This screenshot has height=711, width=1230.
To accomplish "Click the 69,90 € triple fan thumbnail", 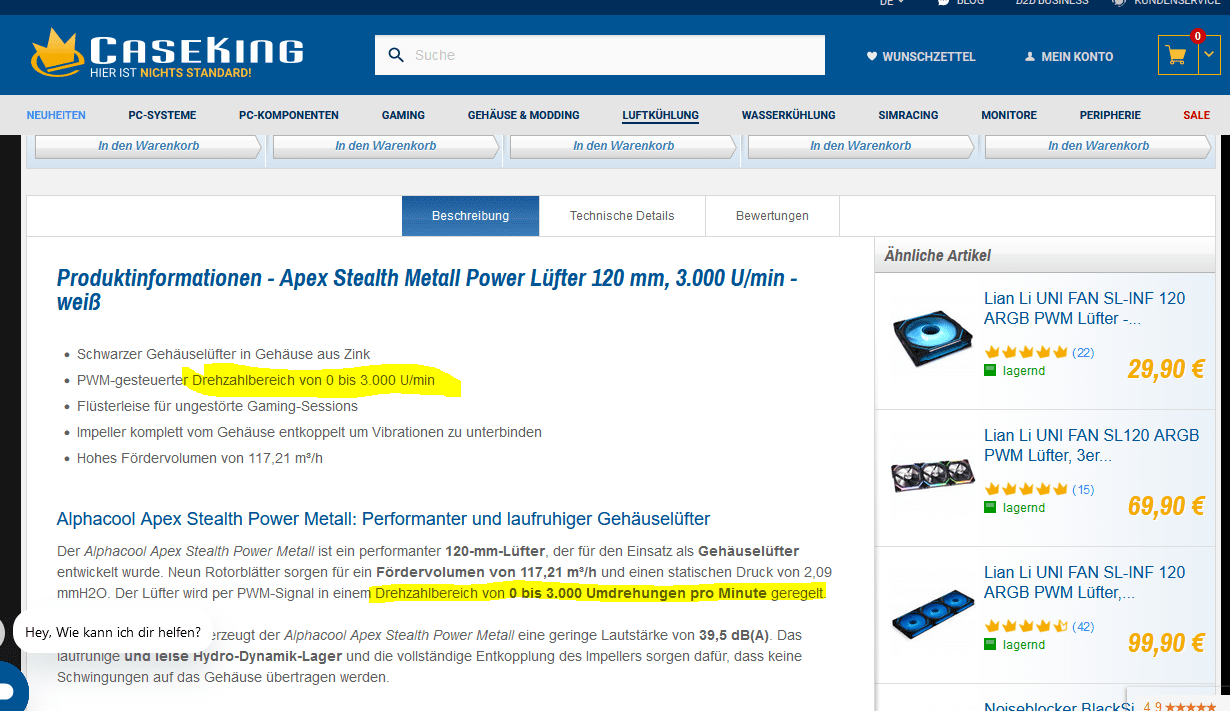I will point(932,476).
